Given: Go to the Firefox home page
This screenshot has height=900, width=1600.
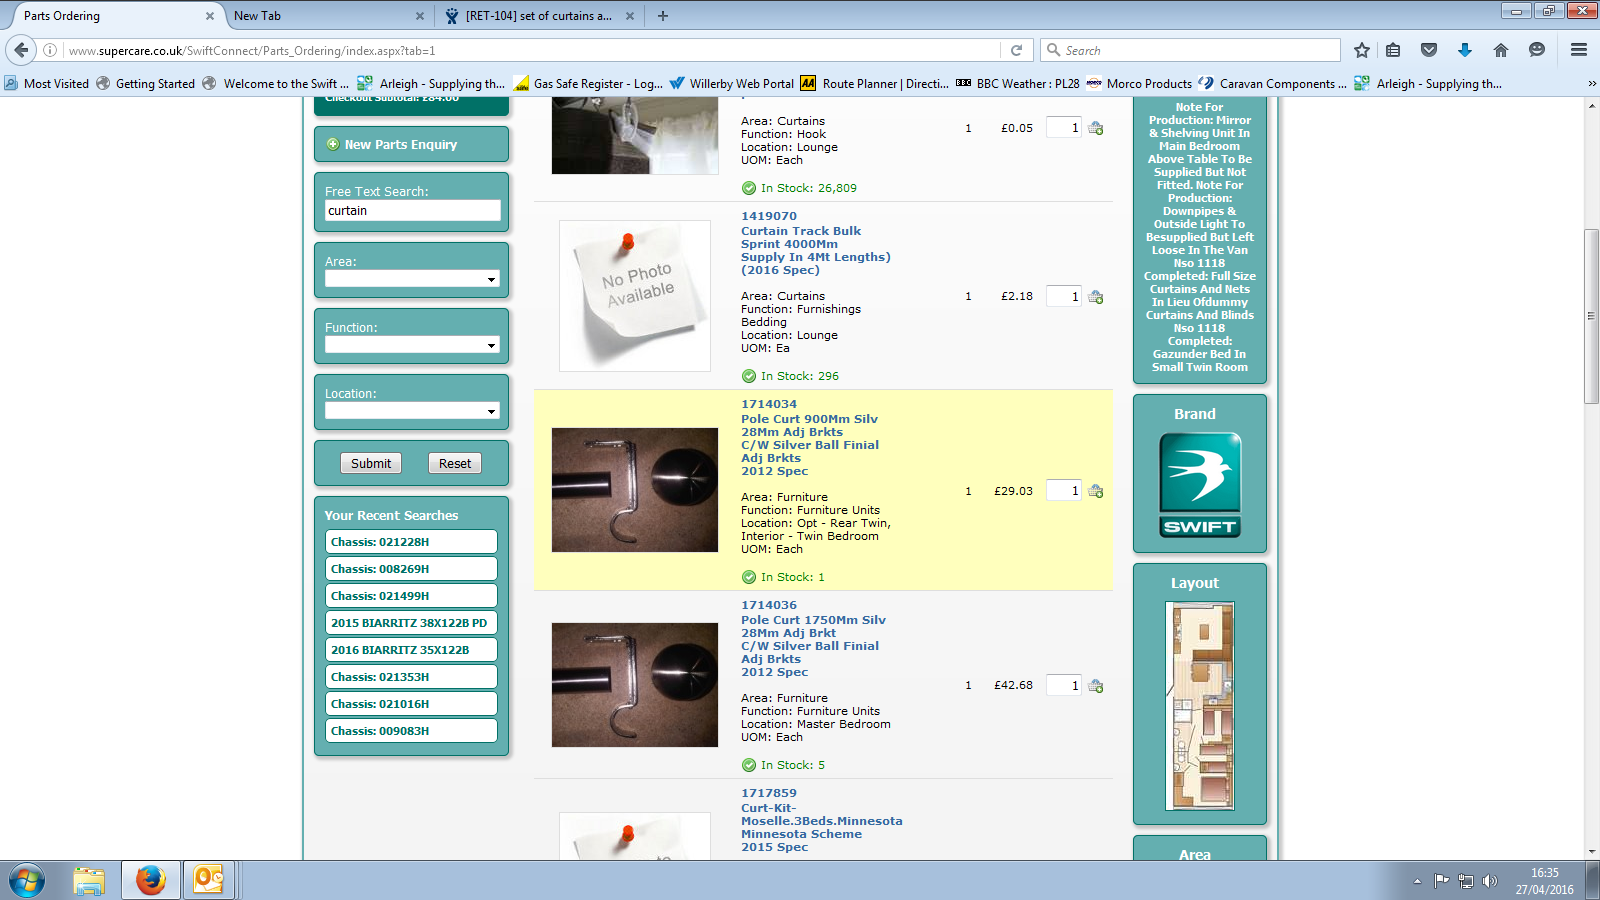Looking at the screenshot, I should point(1501,50).
